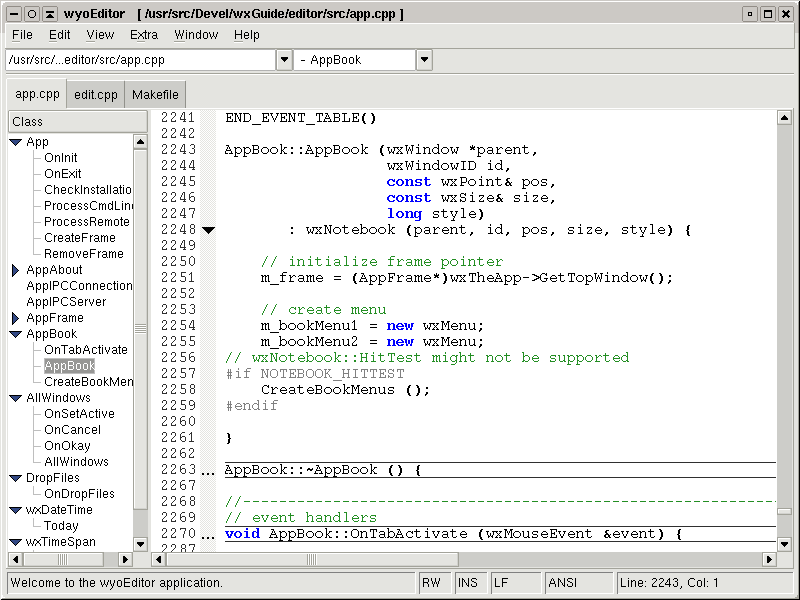Select OnInit in the class tree
Viewport: 800px width, 600px height.
point(61,158)
